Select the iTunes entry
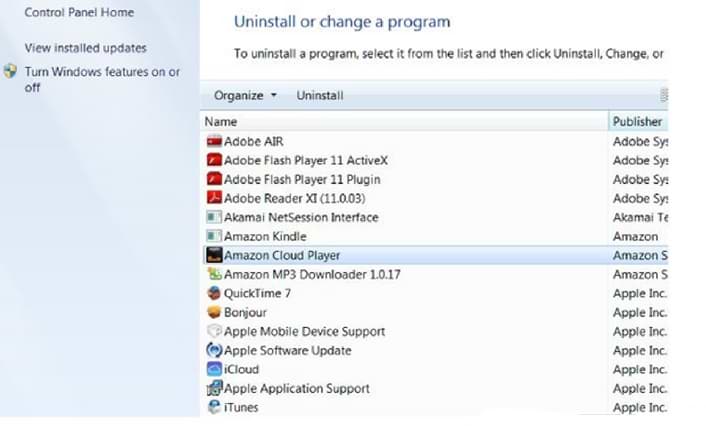Image resolution: width=706 pixels, height=426 pixels. [241, 407]
